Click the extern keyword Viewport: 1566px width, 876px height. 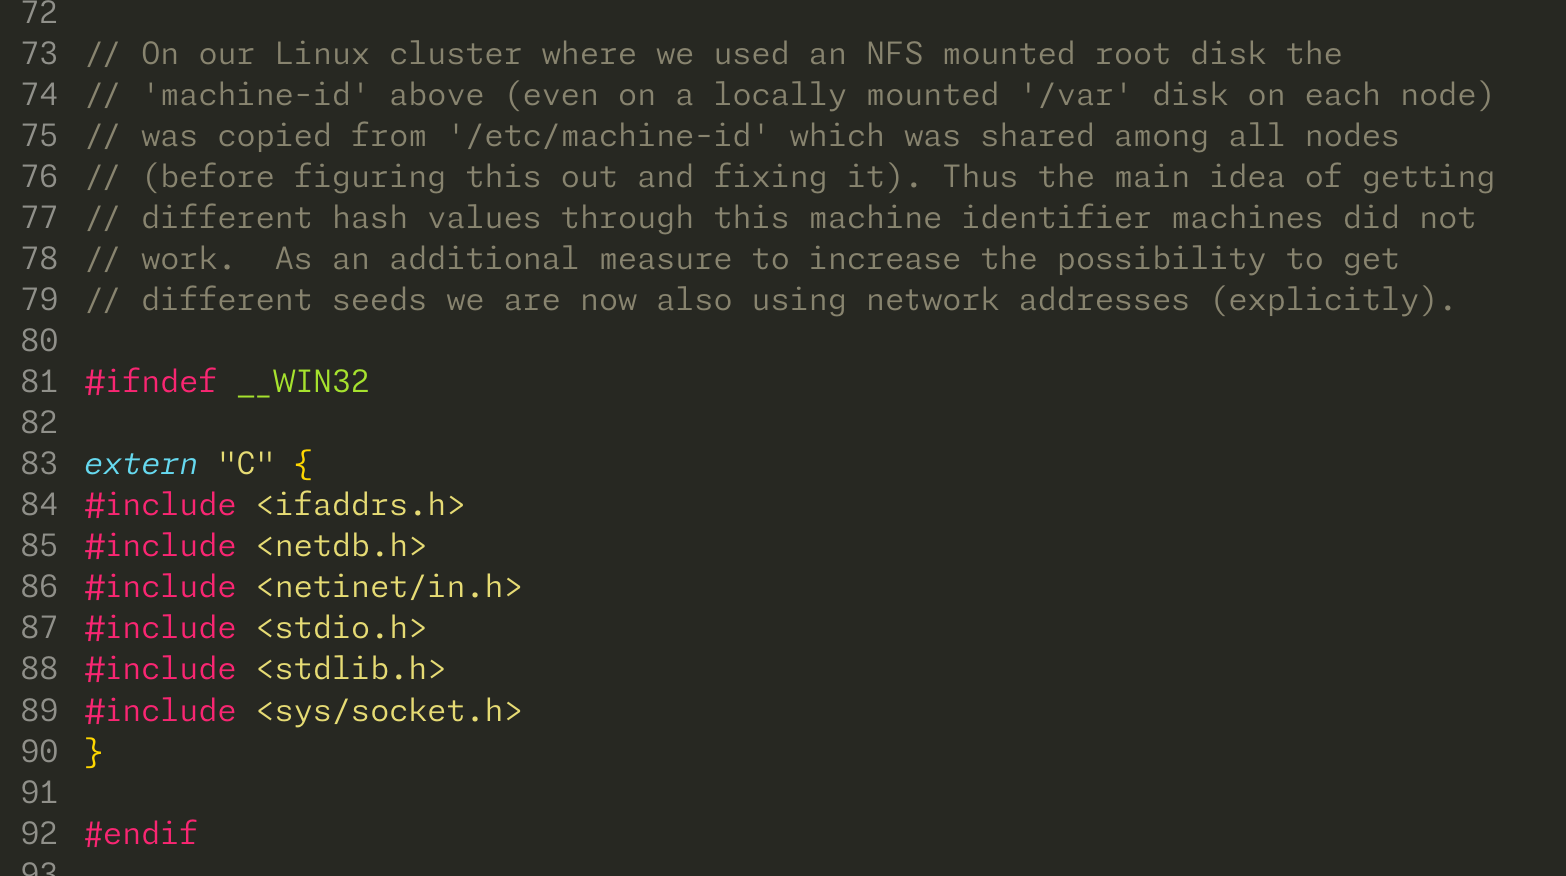click(141, 464)
